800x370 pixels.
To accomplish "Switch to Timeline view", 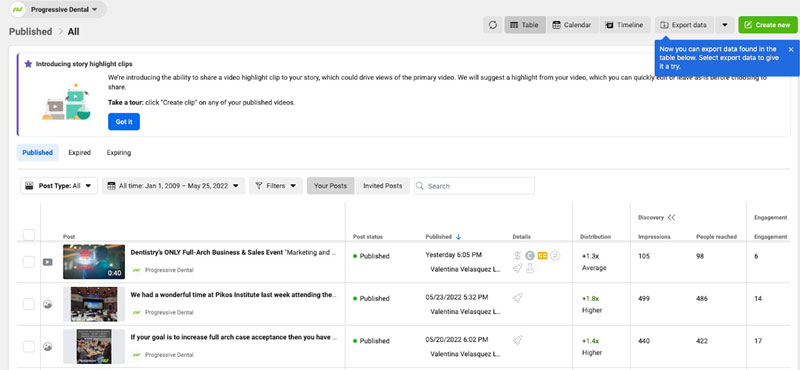I will [x=624, y=25].
